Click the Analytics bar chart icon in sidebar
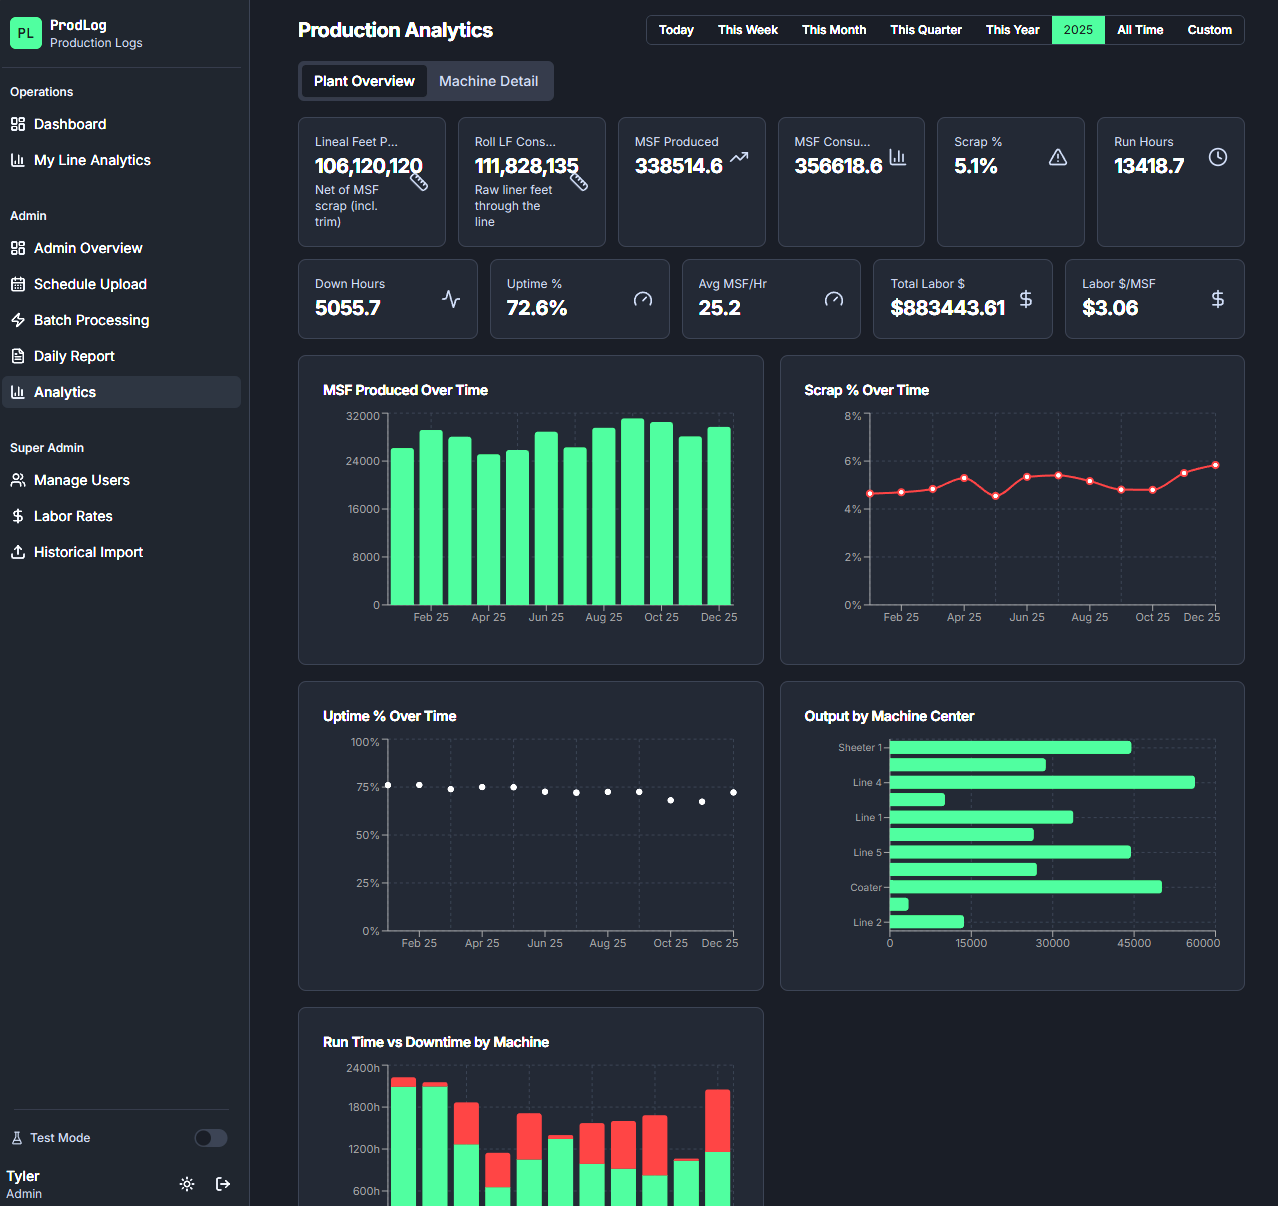Viewport: 1278px width, 1206px height. tap(18, 392)
